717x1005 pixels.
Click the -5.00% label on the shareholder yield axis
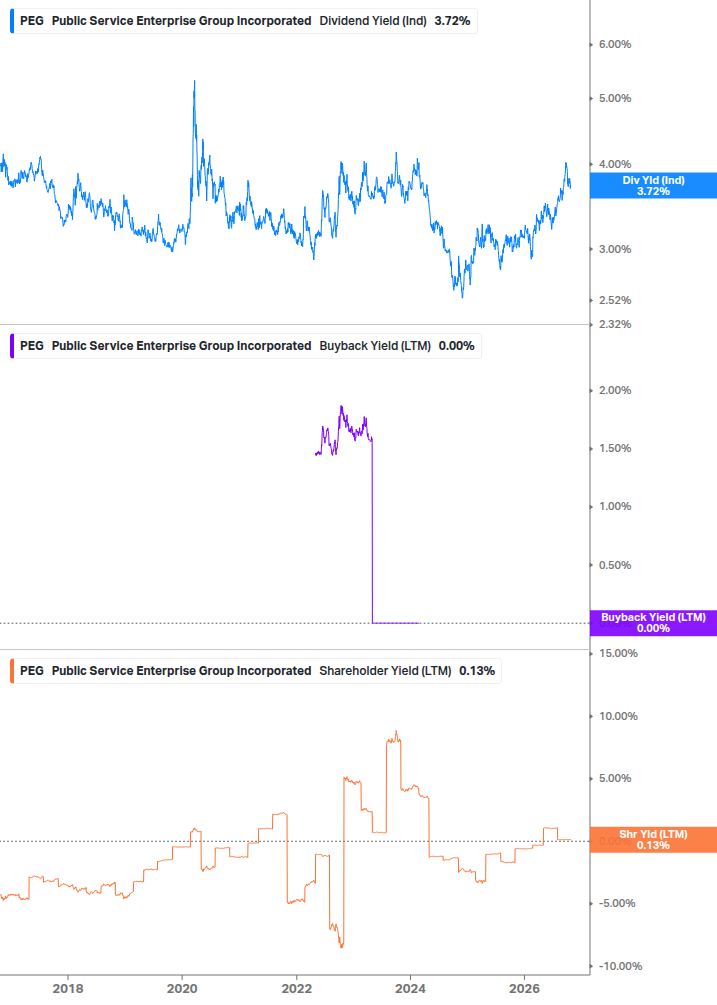617,903
